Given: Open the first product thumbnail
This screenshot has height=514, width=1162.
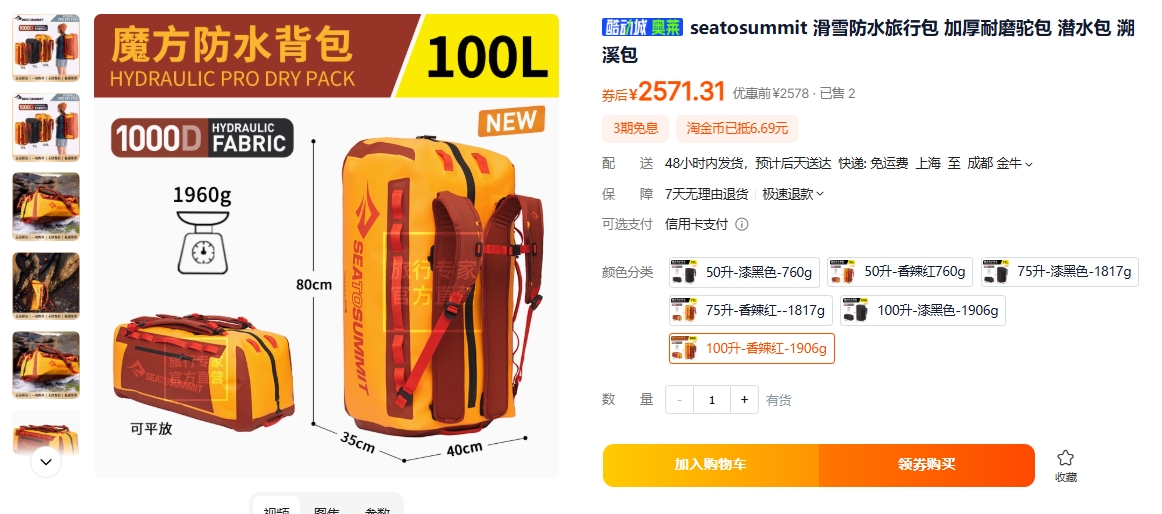Looking at the screenshot, I should point(46,47).
